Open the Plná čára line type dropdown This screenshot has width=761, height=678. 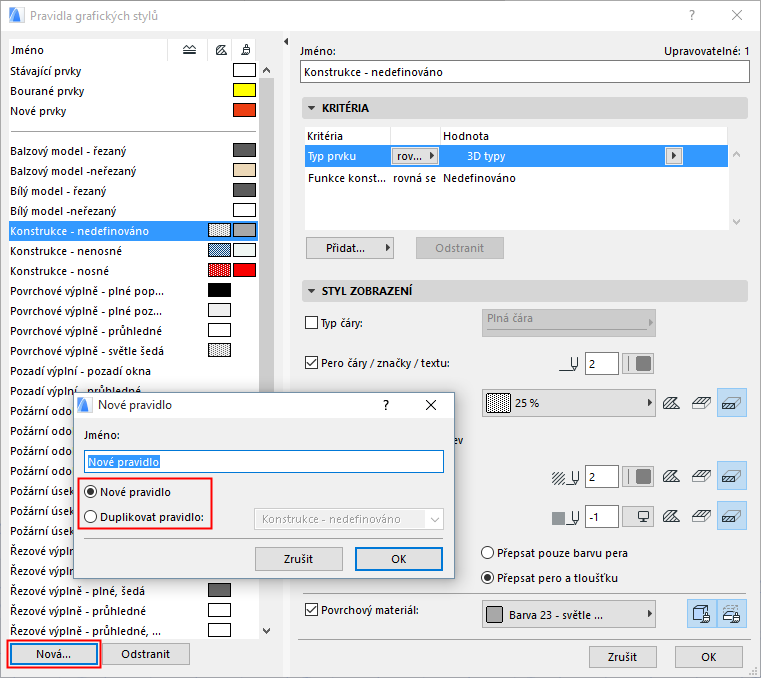pos(568,323)
